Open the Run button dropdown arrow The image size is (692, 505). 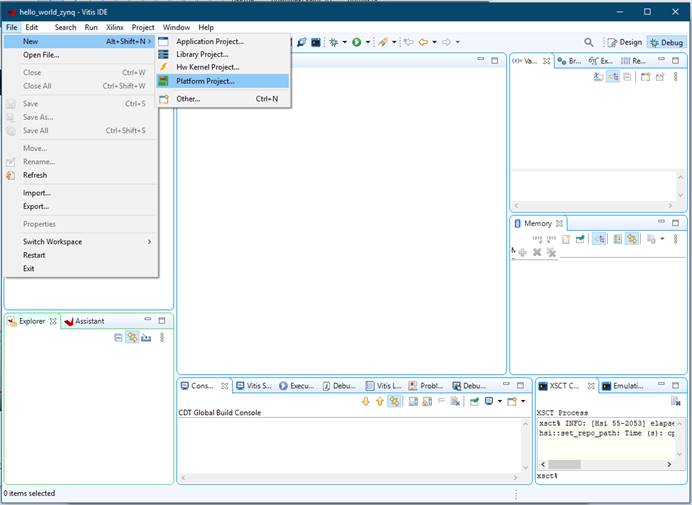click(368, 42)
